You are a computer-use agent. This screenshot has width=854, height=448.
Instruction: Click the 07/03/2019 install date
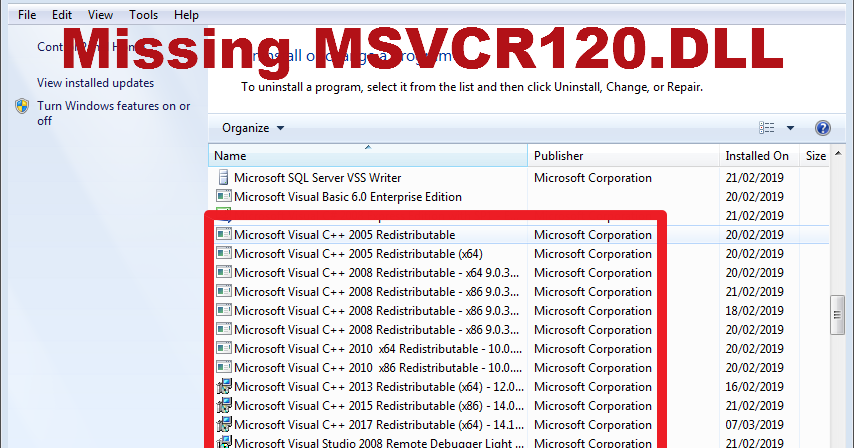(x=754, y=425)
